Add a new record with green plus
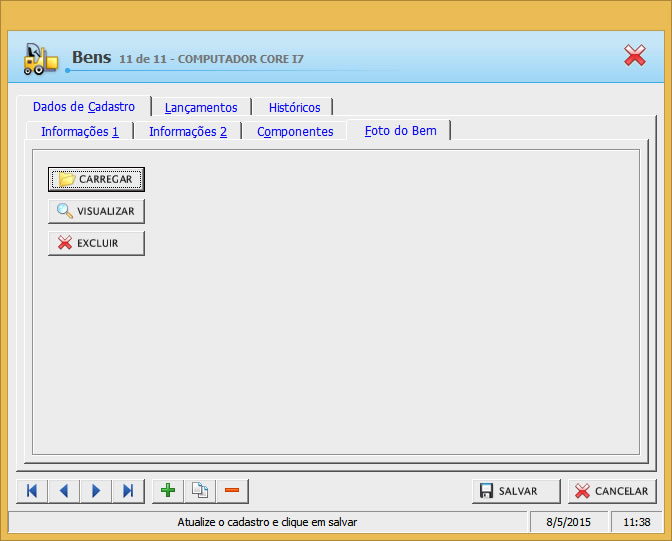This screenshot has height=541, width=672. tap(168, 491)
